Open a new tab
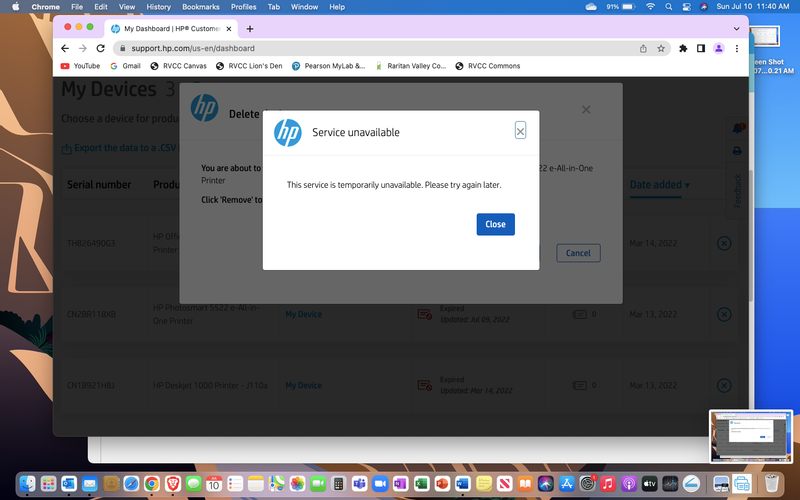 tap(249, 29)
